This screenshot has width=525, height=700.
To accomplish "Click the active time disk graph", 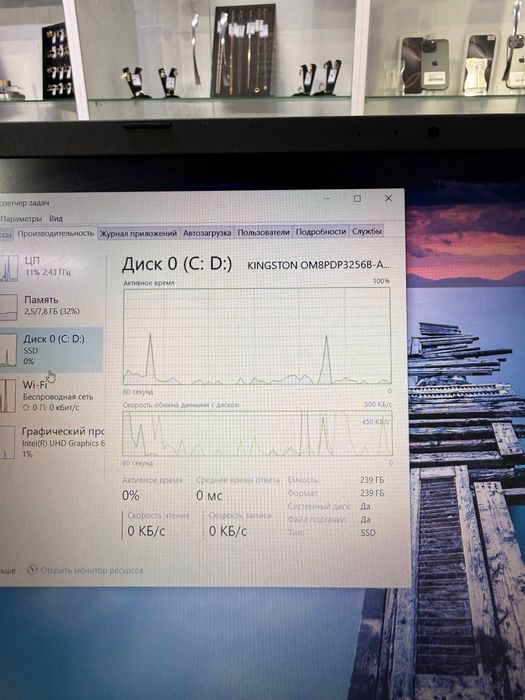I will [257, 336].
